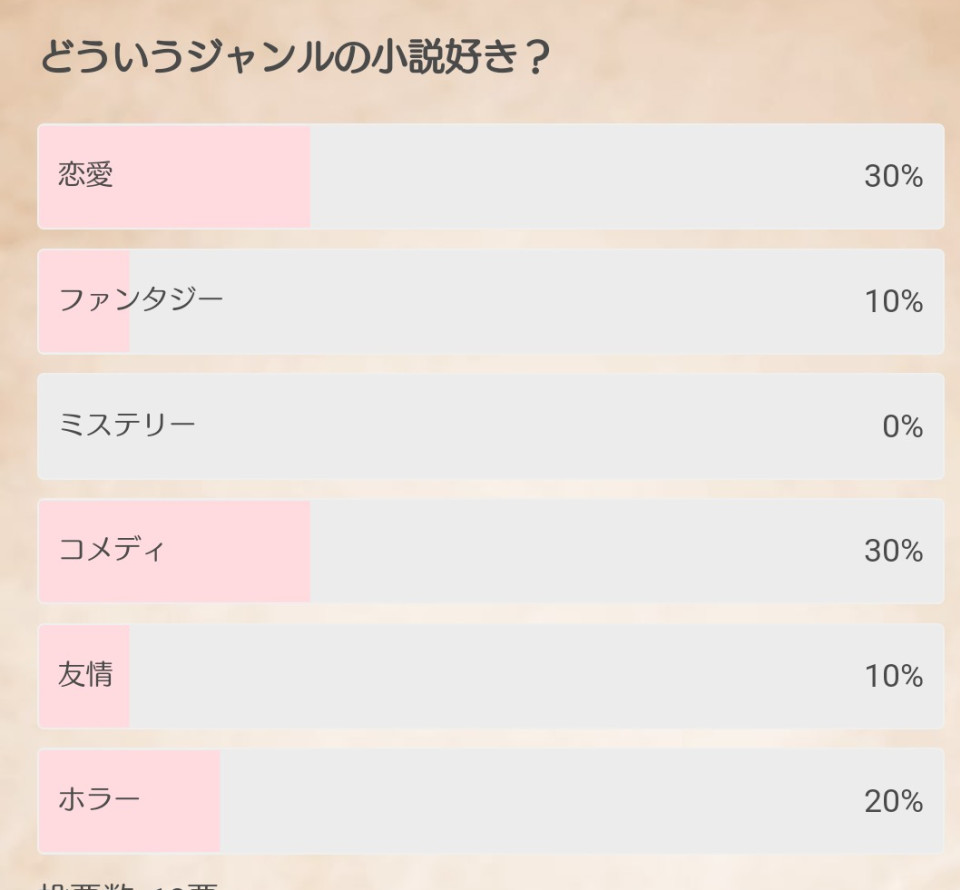
Task: Click the pink progress fill of the ホラー bar
Action: [x=129, y=801]
